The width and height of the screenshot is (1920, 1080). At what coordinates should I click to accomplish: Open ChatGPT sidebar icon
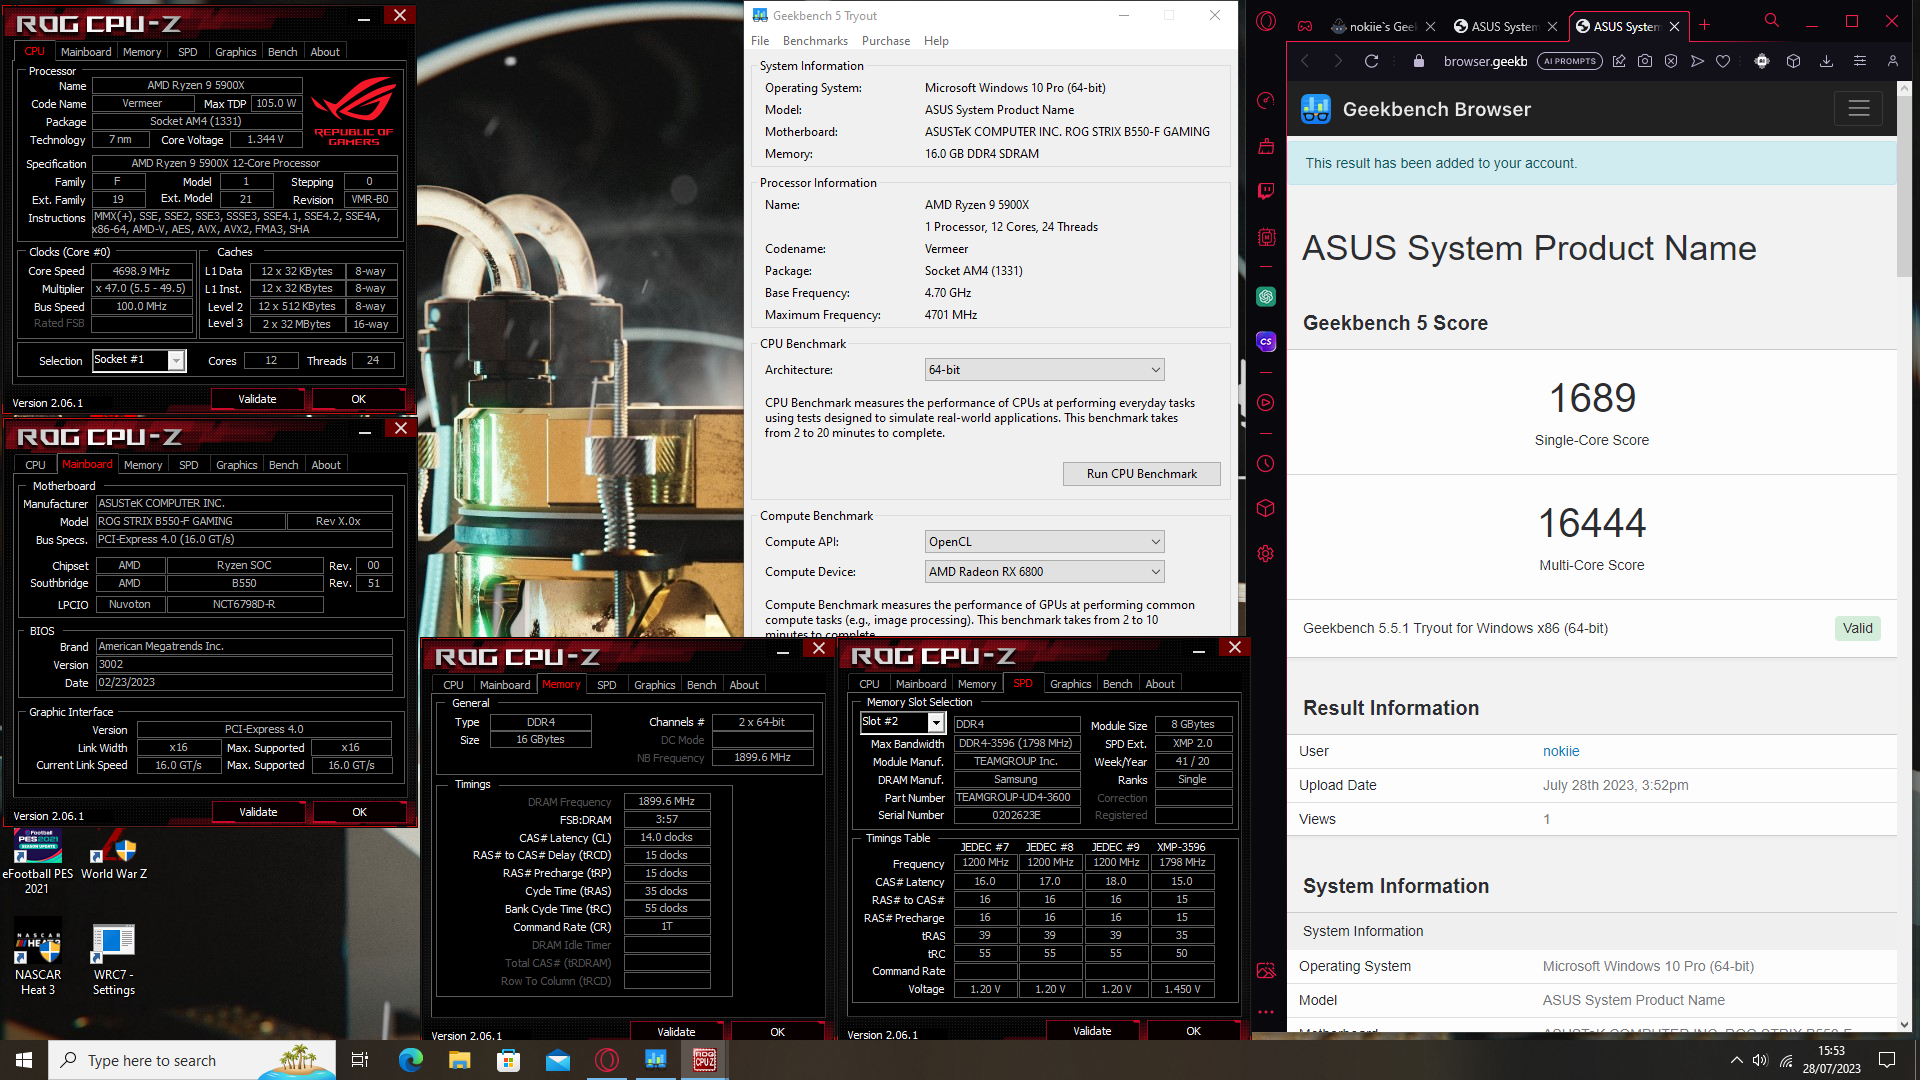point(1266,296)
